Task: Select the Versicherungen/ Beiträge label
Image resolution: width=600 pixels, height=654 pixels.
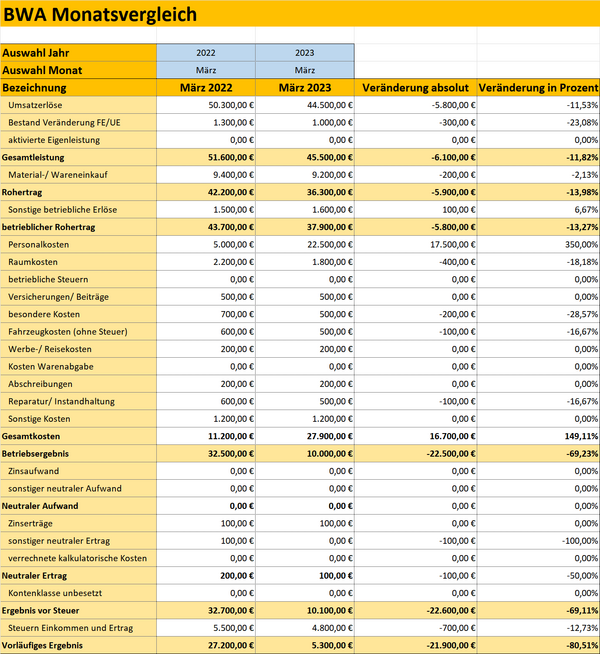Action: (58, 297)
